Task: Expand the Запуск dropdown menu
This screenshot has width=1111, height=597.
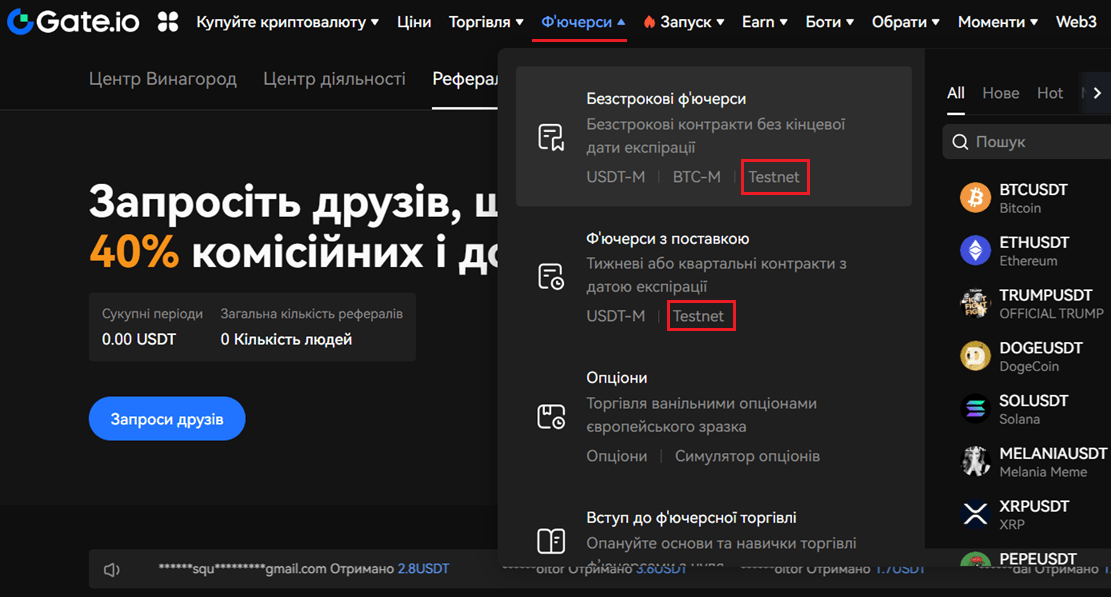Action: tap(692, 22)
